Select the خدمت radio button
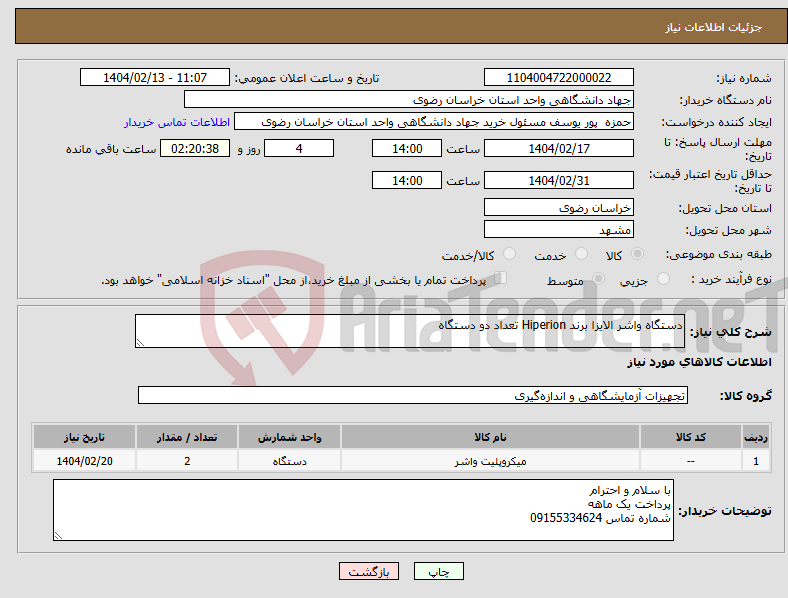This screenshot has width=788, height=598. point(581,254)
